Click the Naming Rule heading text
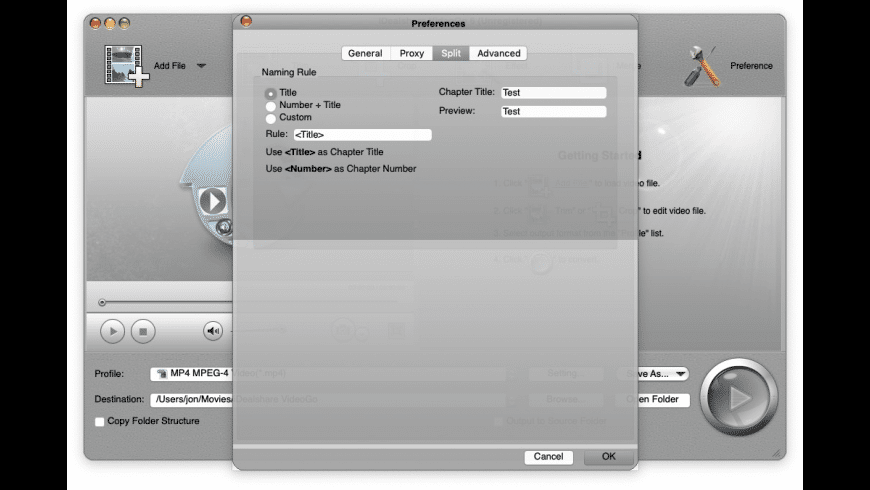Image resolution: width=870 pixels, height=490 pixels. click(x=289, y=72)
